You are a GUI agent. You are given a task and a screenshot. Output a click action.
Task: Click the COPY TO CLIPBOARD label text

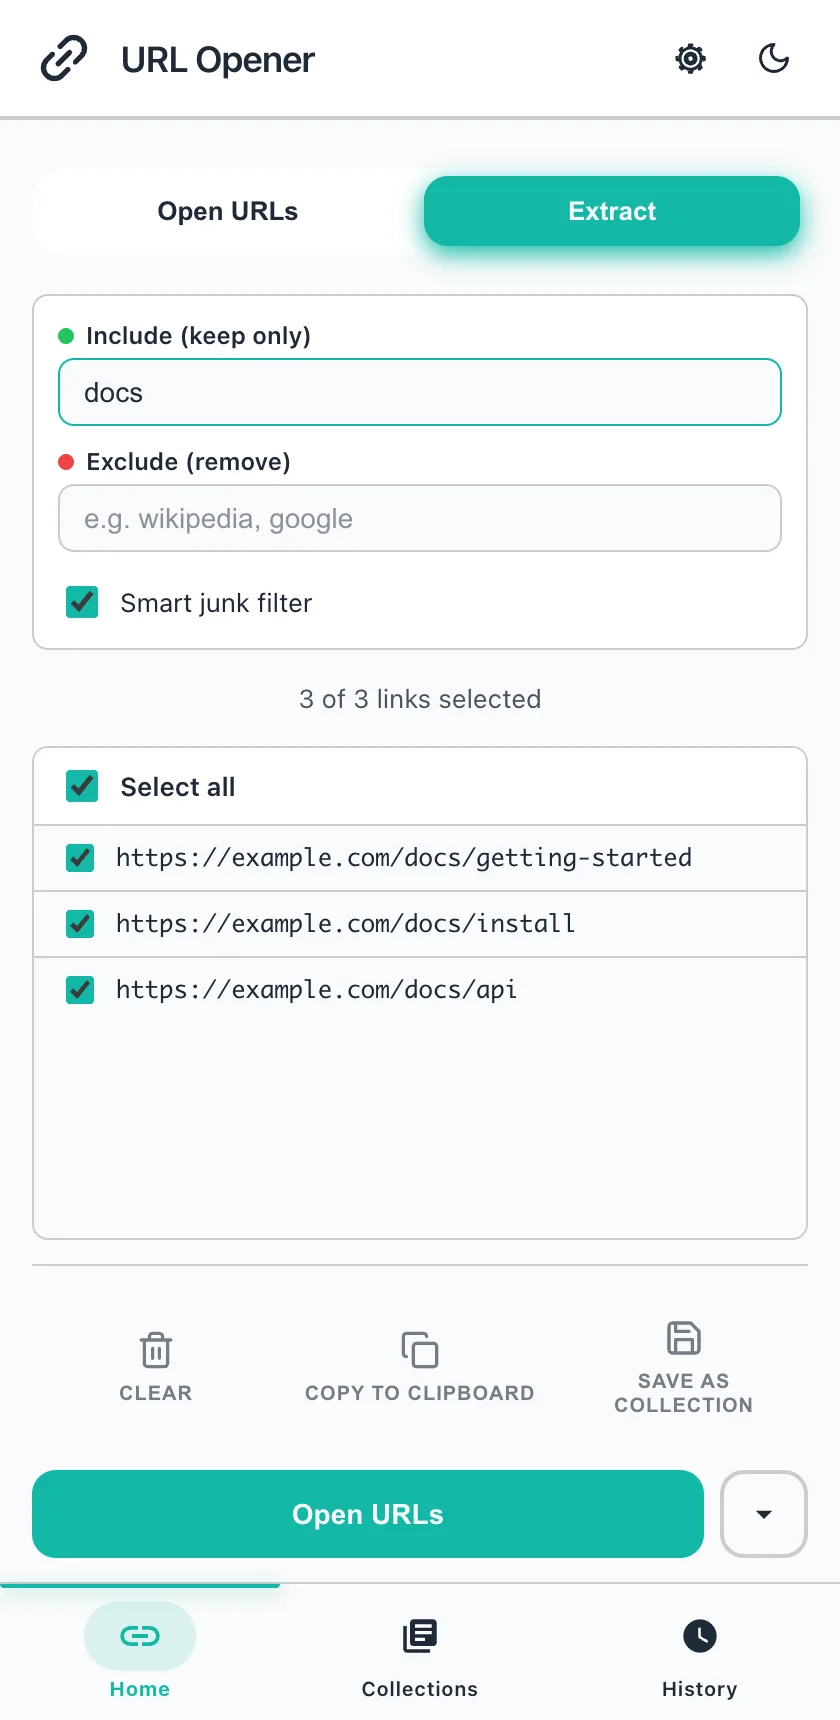420,1393
